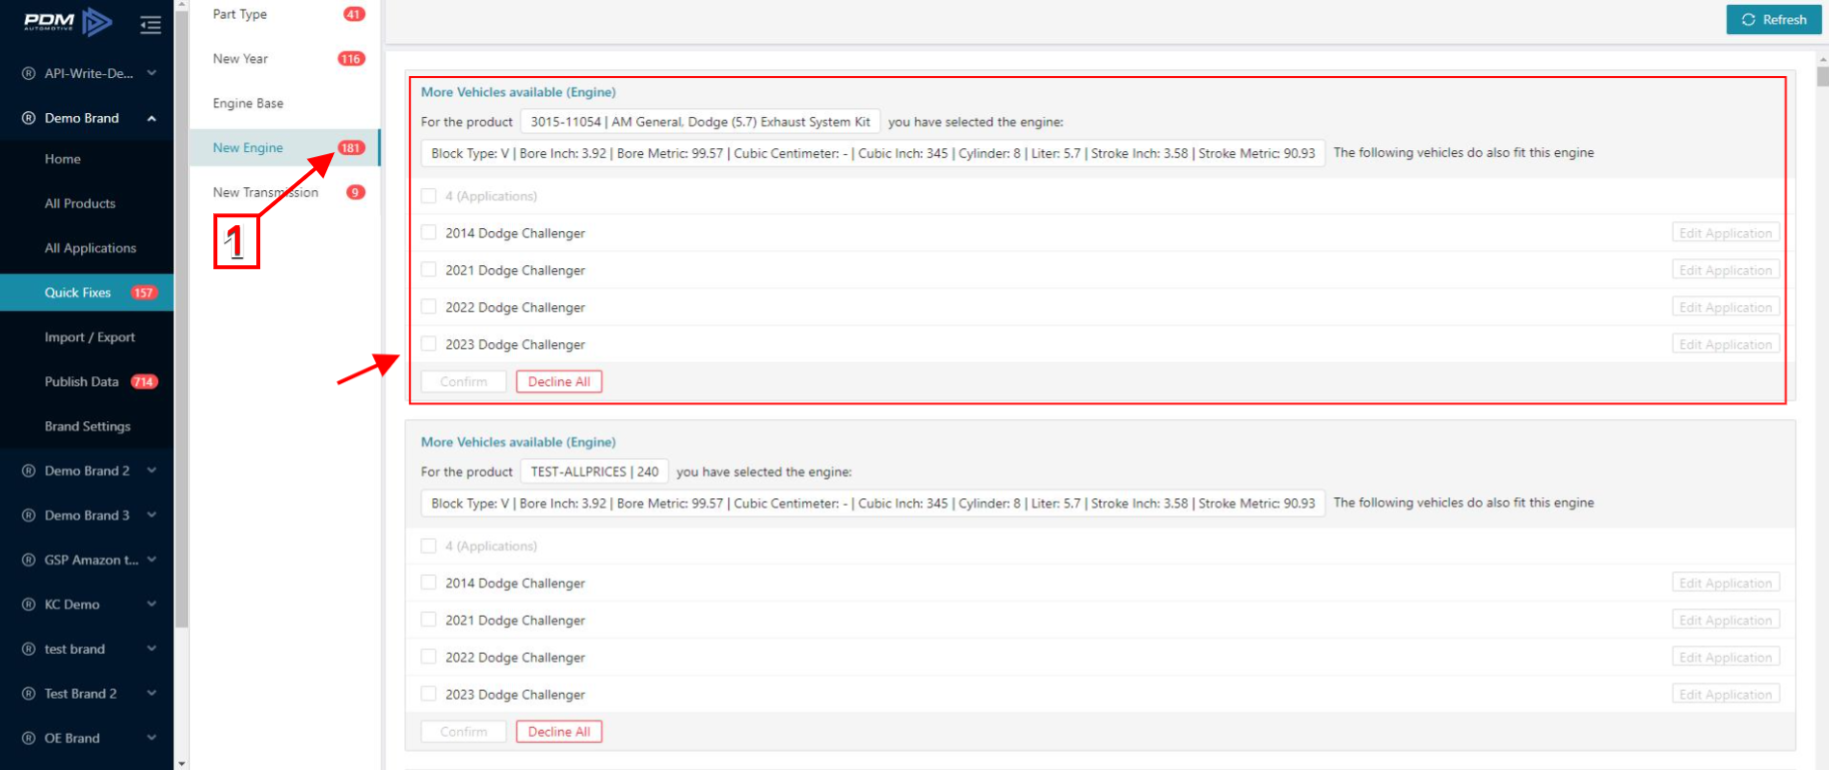
Task: Click Confirm in the 3015-11054 card
Action: point(464,382)
